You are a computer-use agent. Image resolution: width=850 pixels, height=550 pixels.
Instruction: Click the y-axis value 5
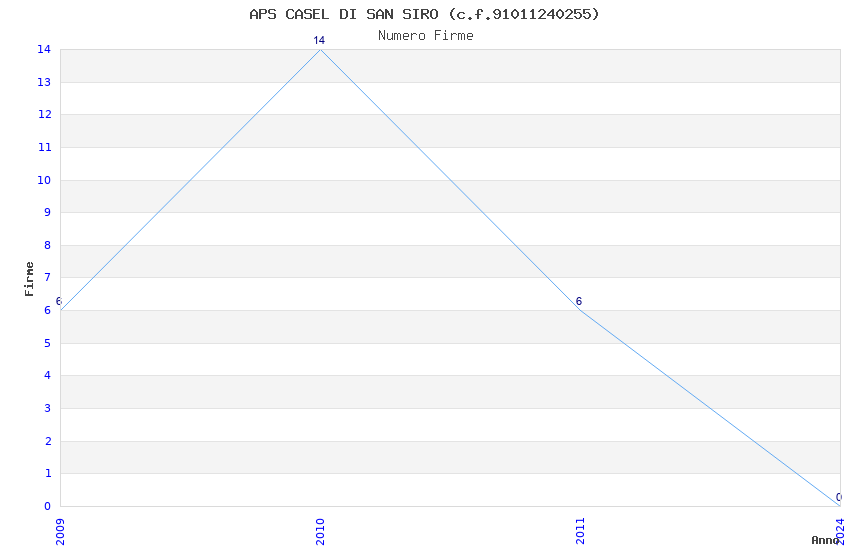click(48, 344)
